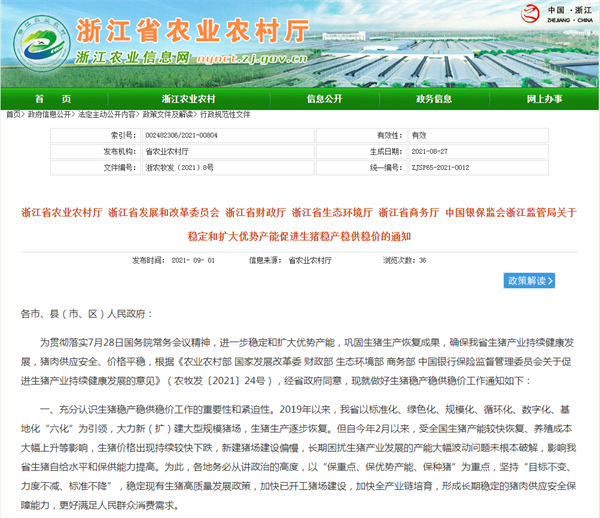600x518 pixels.
Task: Open the 浙江农业农村 navigation tab
Action: click(x=183, y=99)
